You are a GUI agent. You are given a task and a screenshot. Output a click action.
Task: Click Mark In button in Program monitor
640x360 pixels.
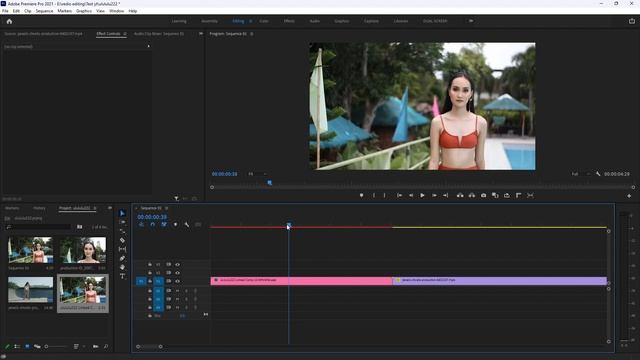(373, 196)
